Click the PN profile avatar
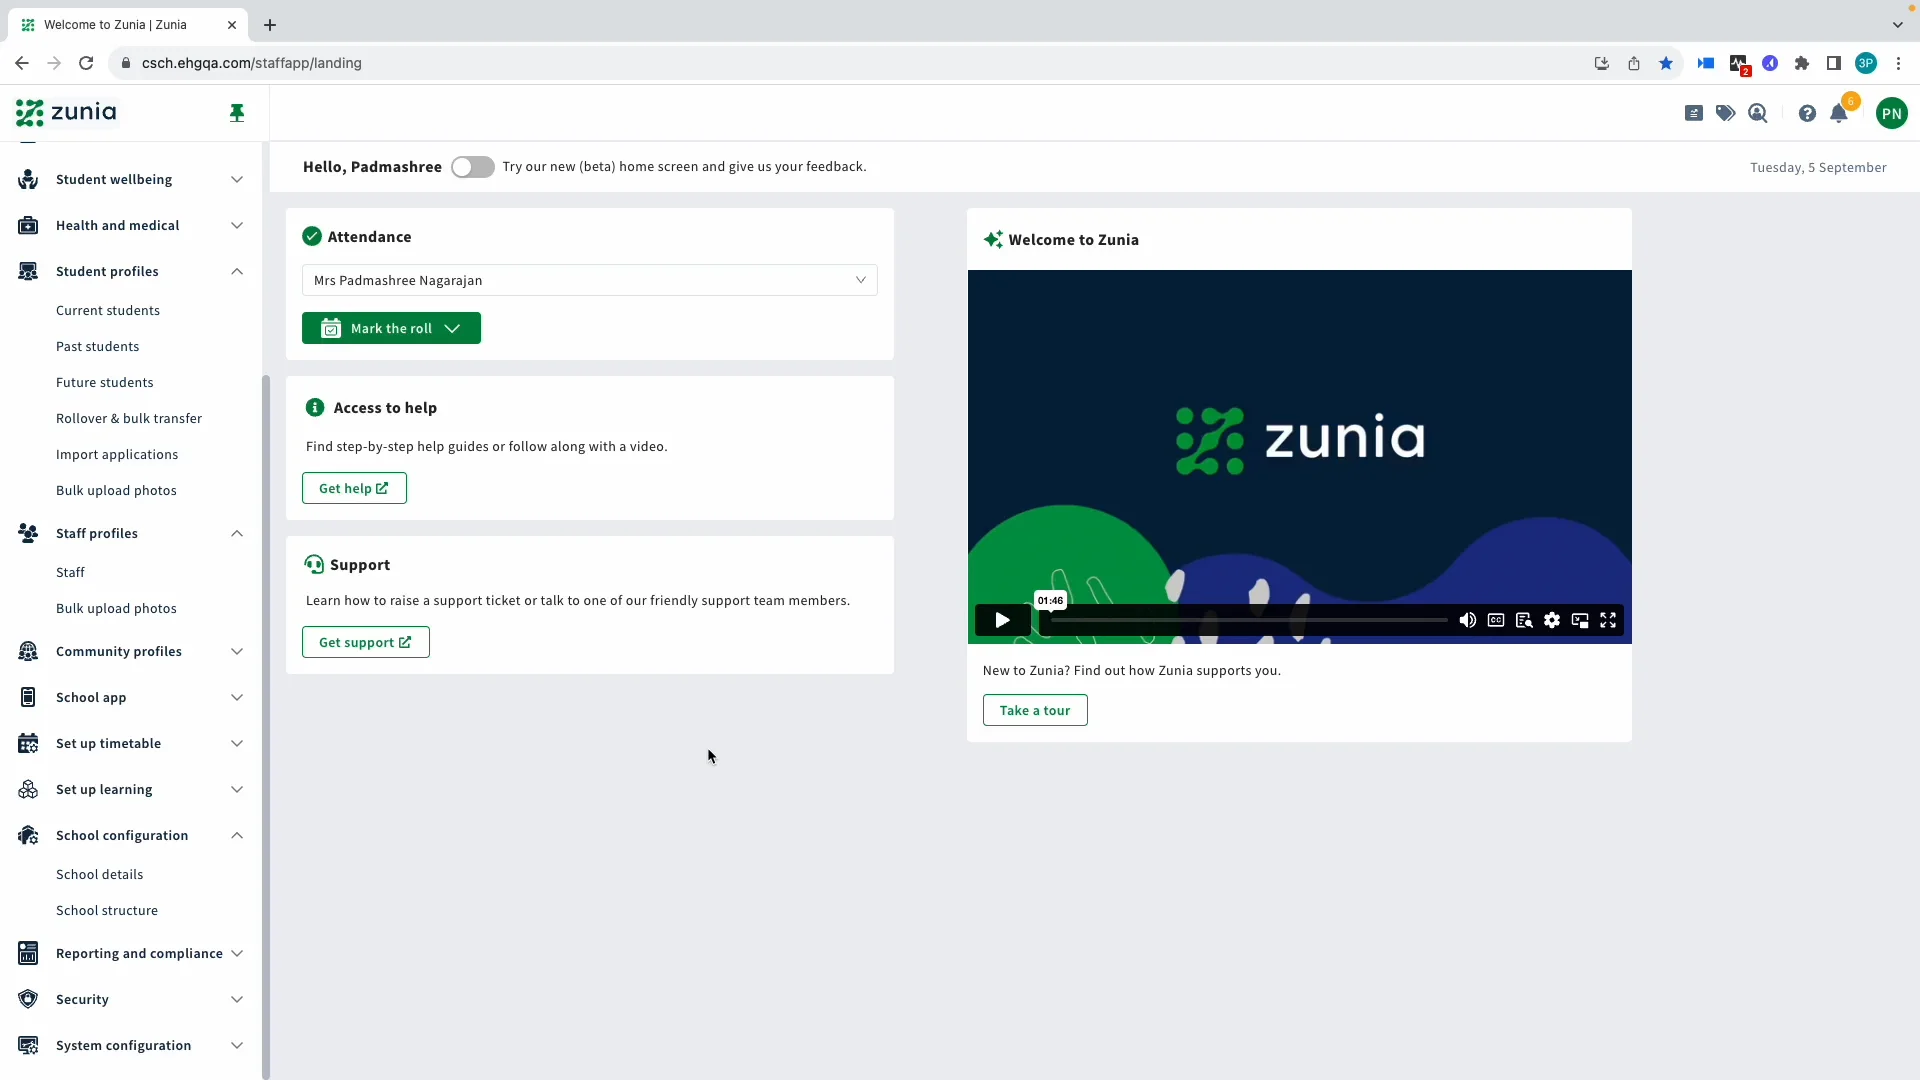 [x=1893, y=113]
